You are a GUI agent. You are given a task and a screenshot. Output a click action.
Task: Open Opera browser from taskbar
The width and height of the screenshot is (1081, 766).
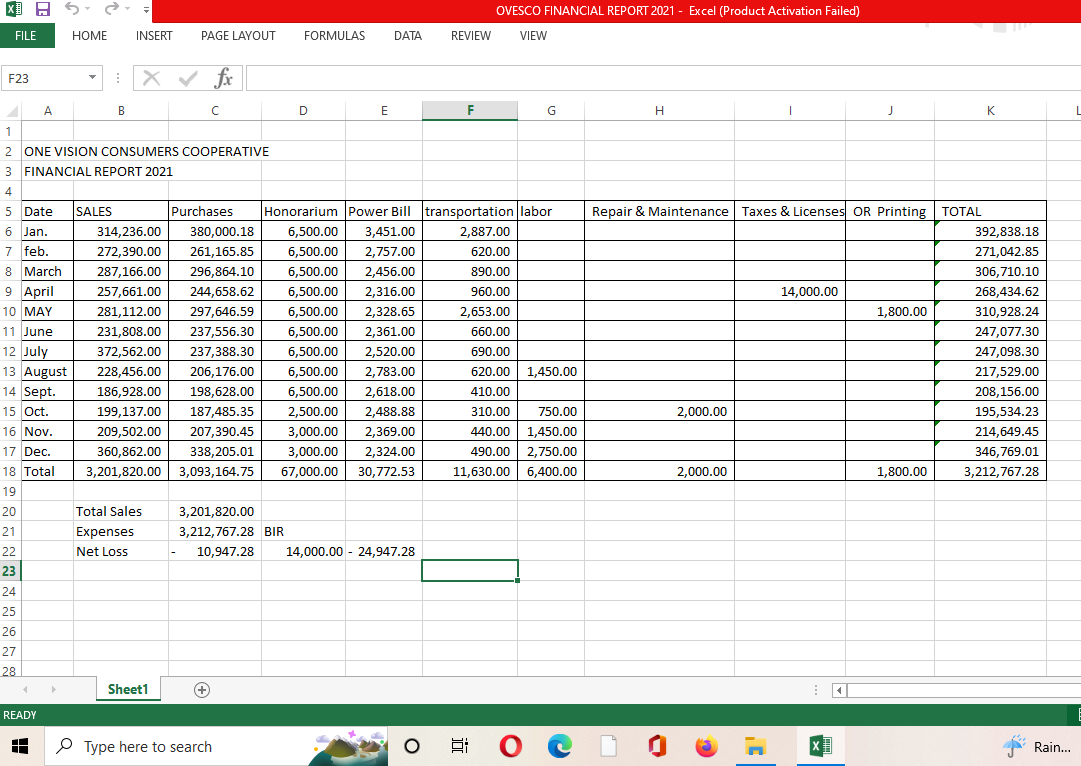[510, 746]
